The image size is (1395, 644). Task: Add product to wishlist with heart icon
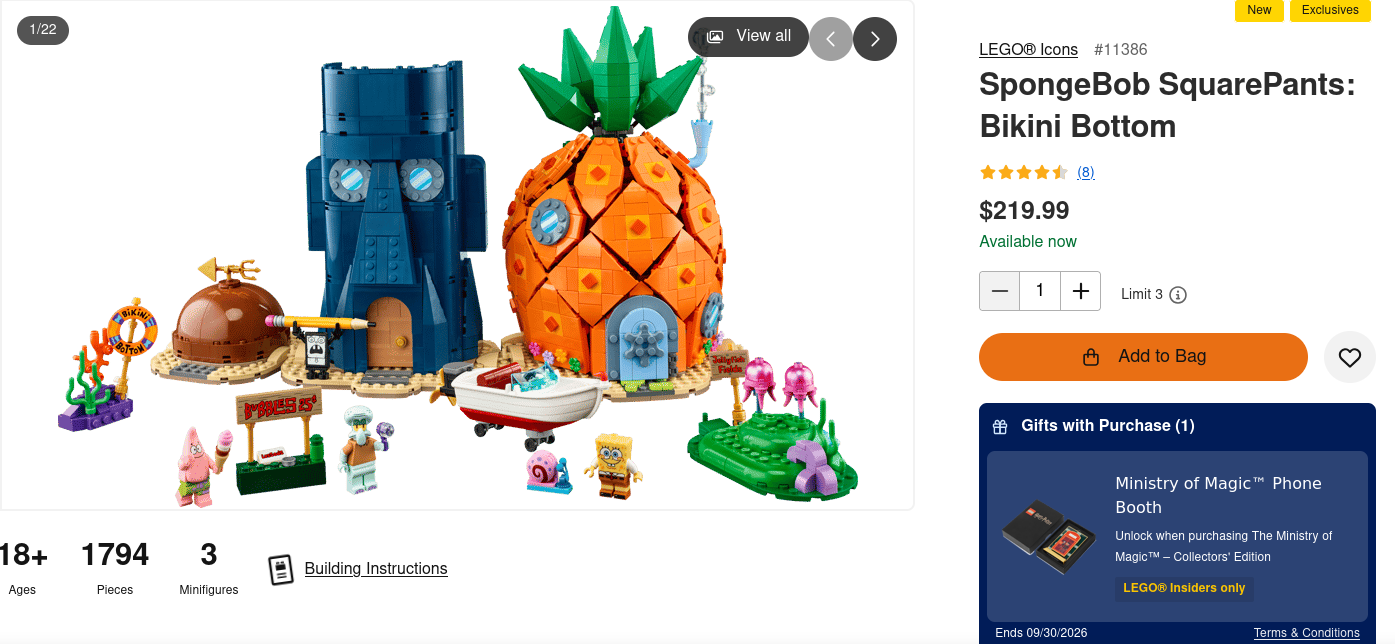pyautogui.click(x=1350, y=357)
